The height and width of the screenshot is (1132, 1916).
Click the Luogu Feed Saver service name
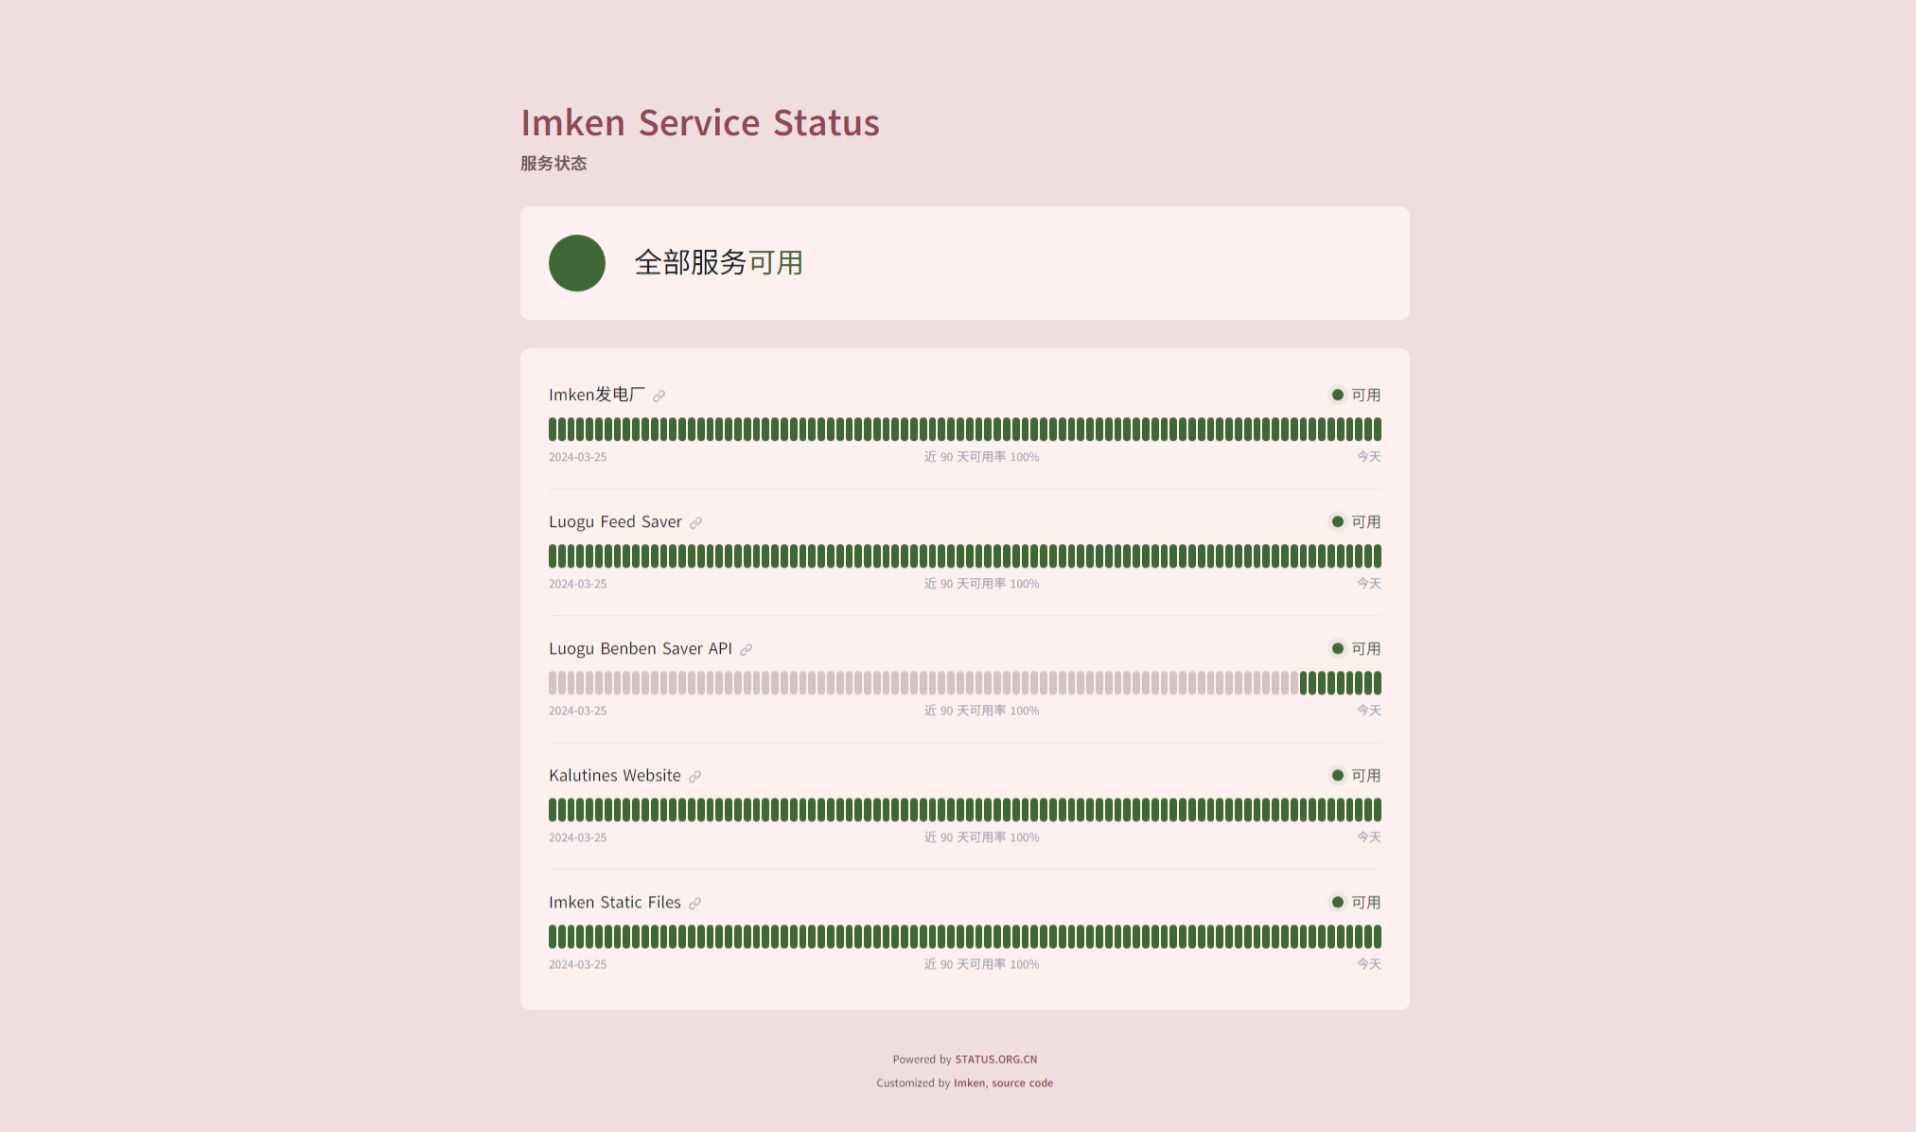click(x=615, y=522)
